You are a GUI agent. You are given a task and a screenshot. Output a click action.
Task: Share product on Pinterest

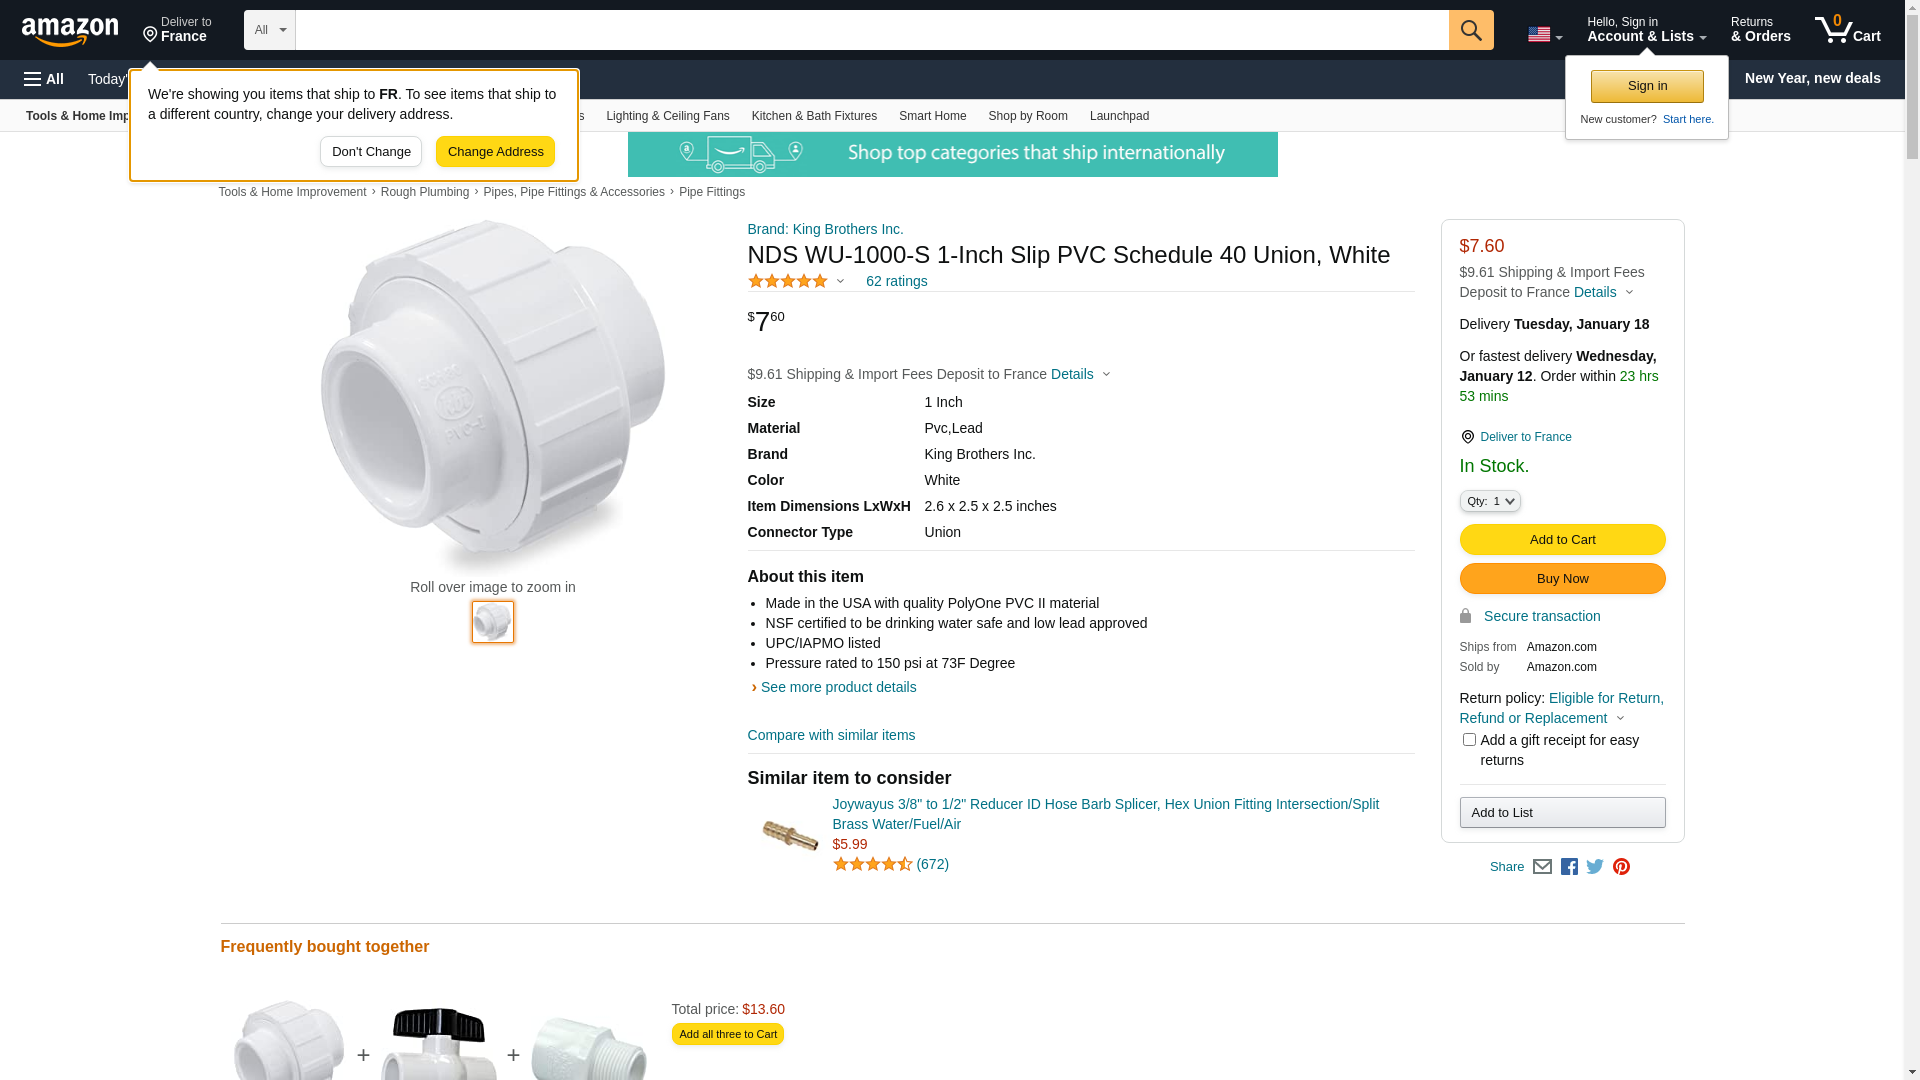tap(1621, 867)
